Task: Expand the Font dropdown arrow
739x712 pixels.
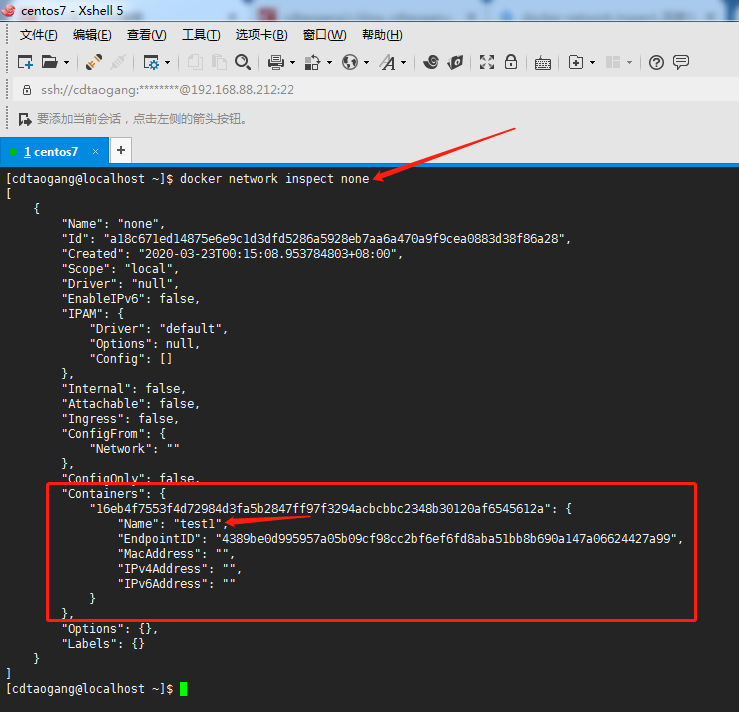Action: pyautogui.click(x=404, y=62)
